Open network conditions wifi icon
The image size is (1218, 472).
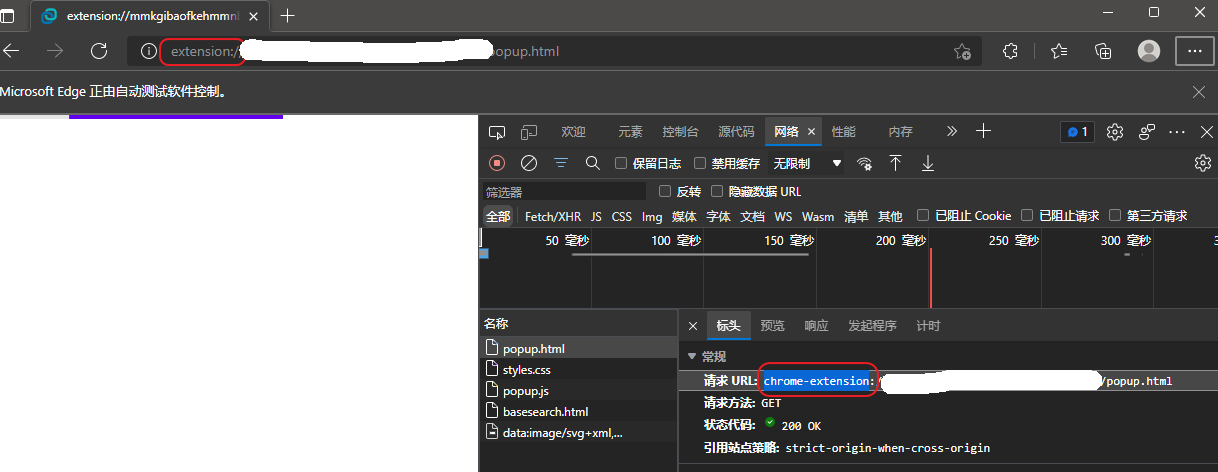865,163
